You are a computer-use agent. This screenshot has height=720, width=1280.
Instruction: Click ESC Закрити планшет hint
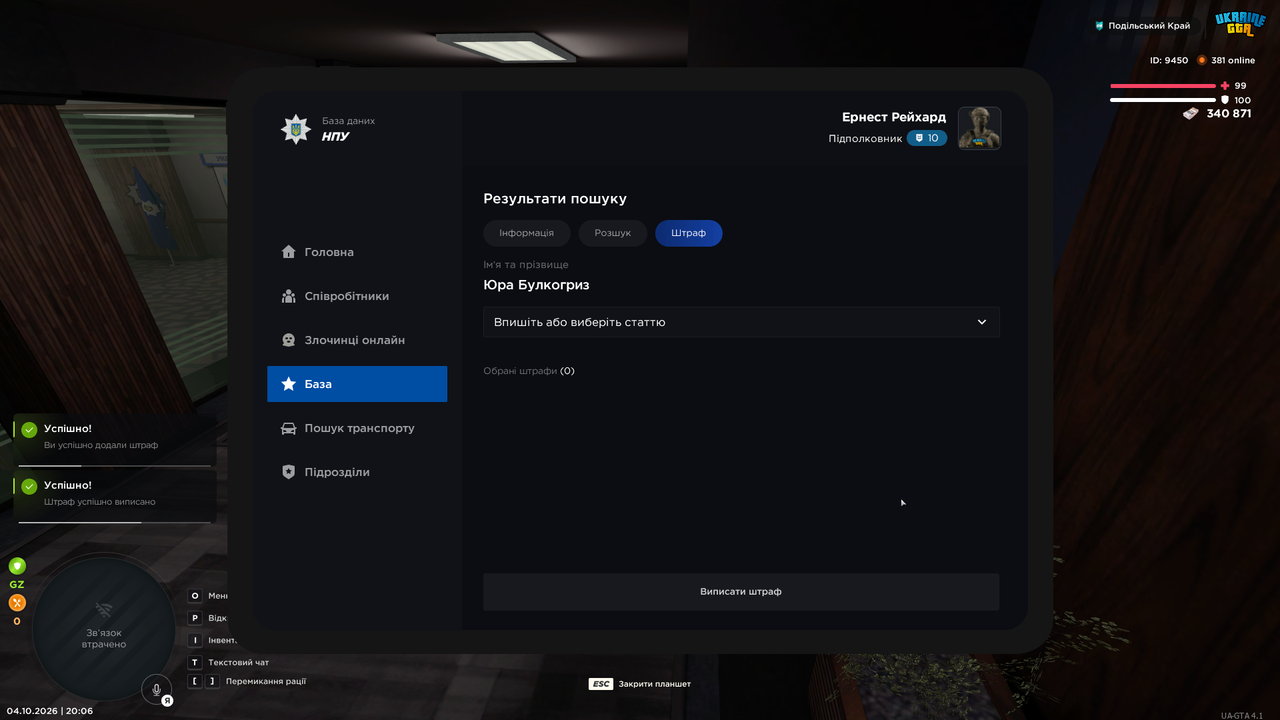[x=640, y=684]
